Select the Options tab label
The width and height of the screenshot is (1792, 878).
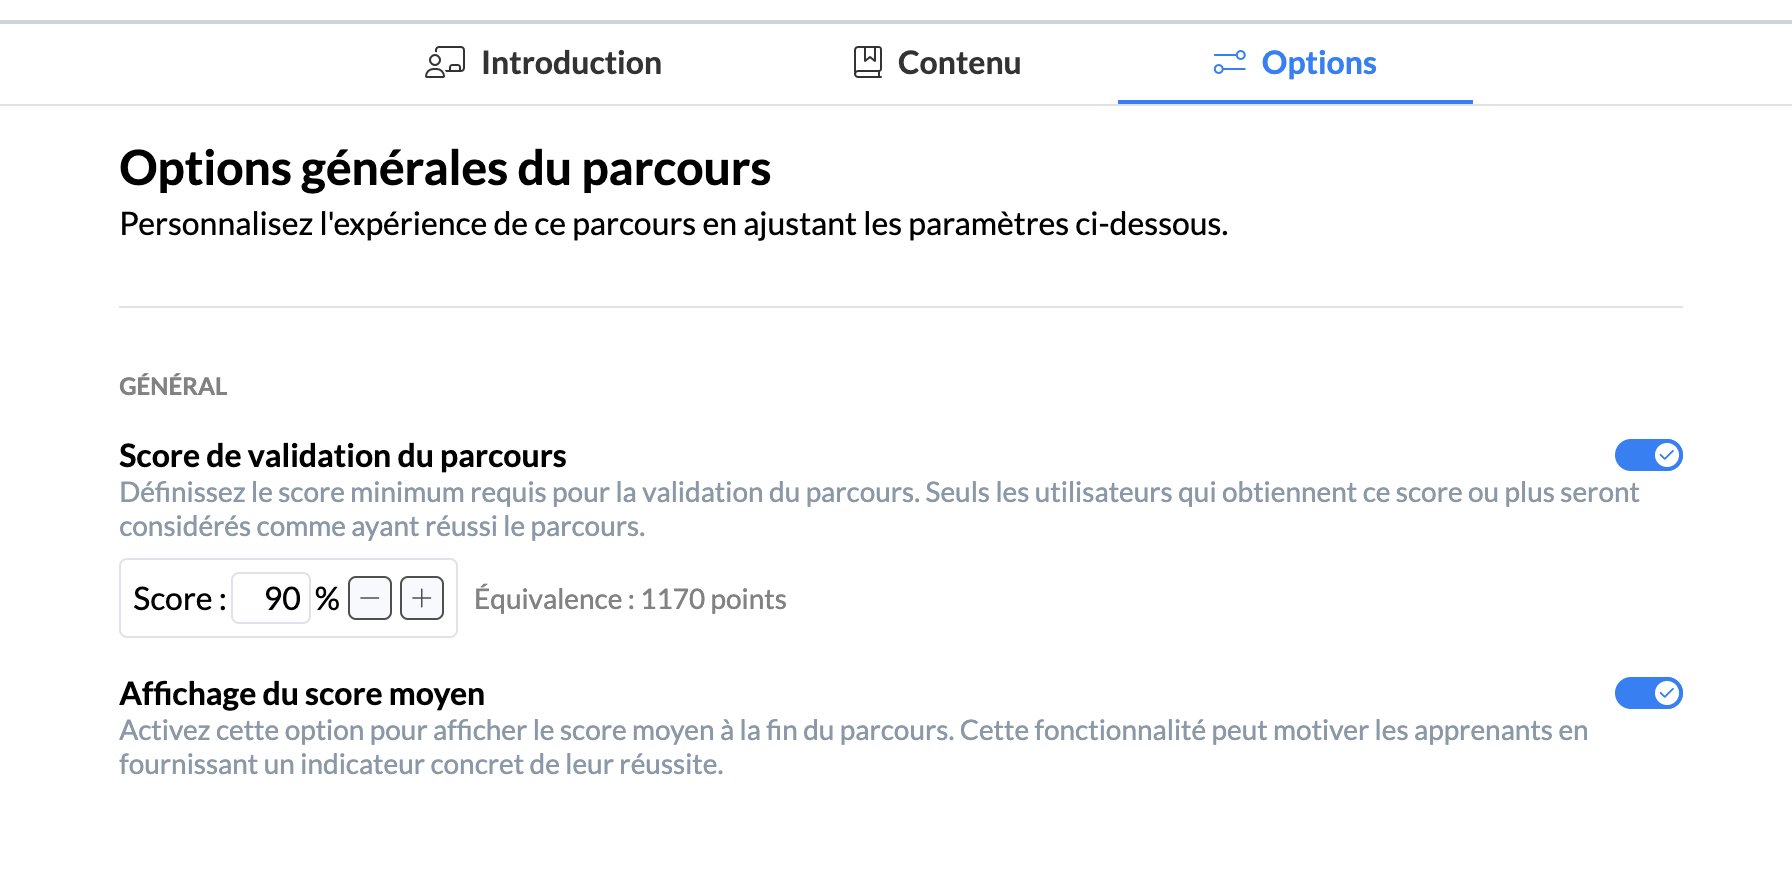click(1318, 63)
